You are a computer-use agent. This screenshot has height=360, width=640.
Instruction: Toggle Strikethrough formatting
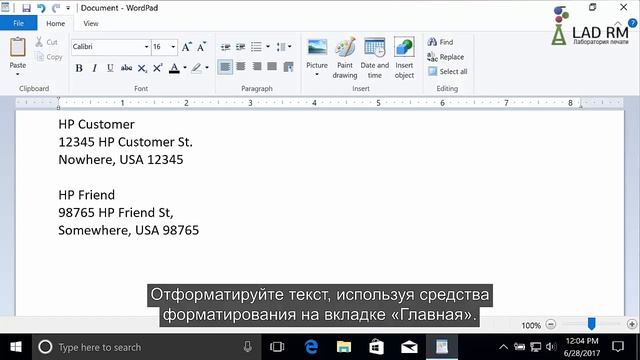[x=126, y=68]
